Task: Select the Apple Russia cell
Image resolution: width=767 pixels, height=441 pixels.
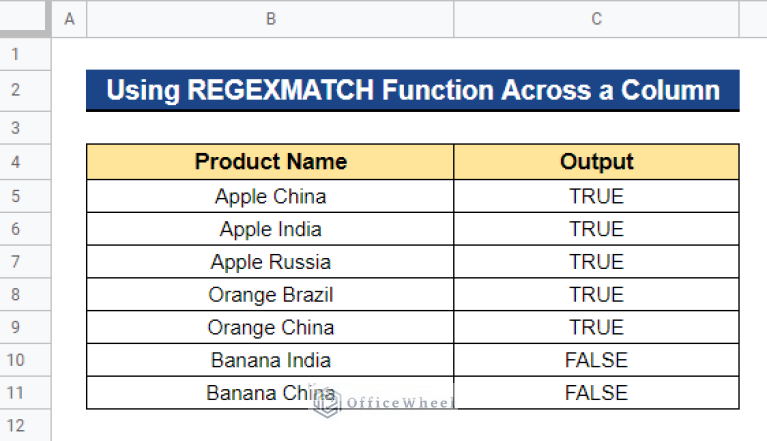Action: [x=270, y=262]
